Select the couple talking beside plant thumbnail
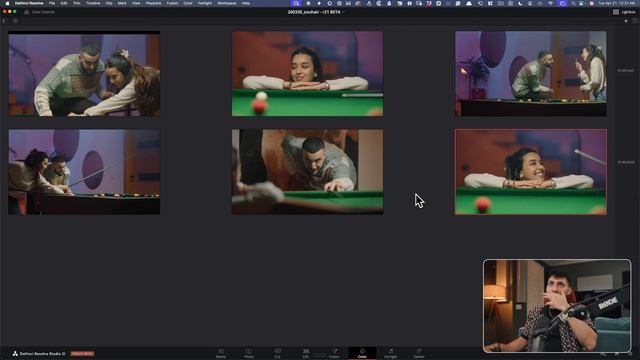 531,74
